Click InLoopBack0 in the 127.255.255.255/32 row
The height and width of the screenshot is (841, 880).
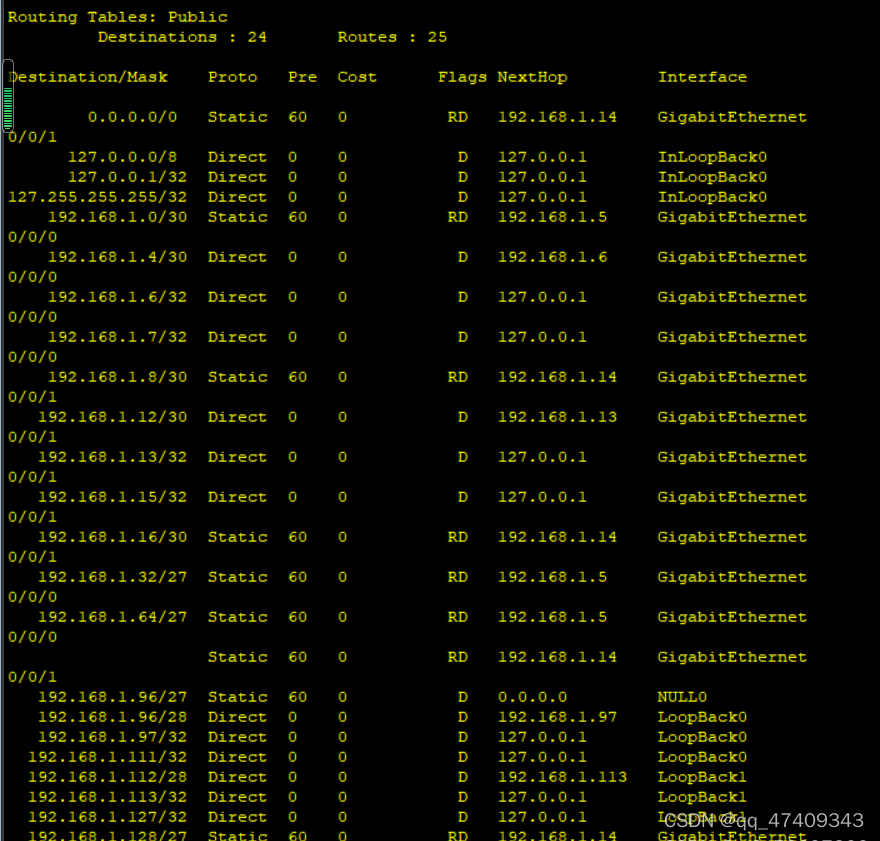coord(713,197)
